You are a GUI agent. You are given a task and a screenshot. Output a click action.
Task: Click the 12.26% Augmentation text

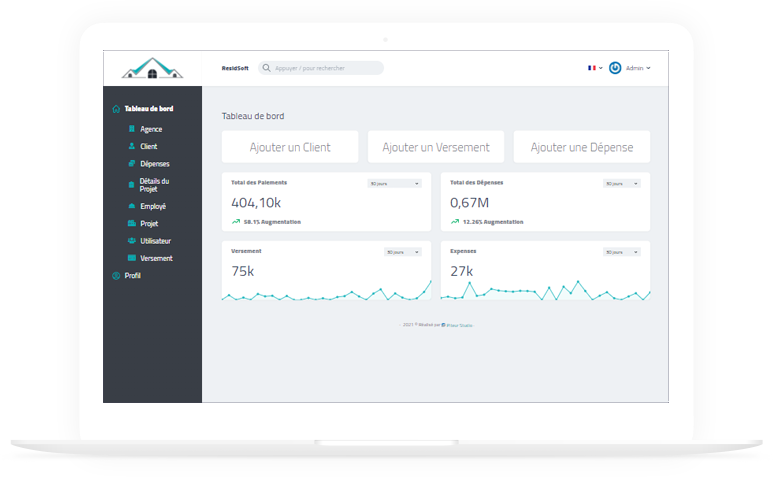pyautogui.click(x=493, y=222)
